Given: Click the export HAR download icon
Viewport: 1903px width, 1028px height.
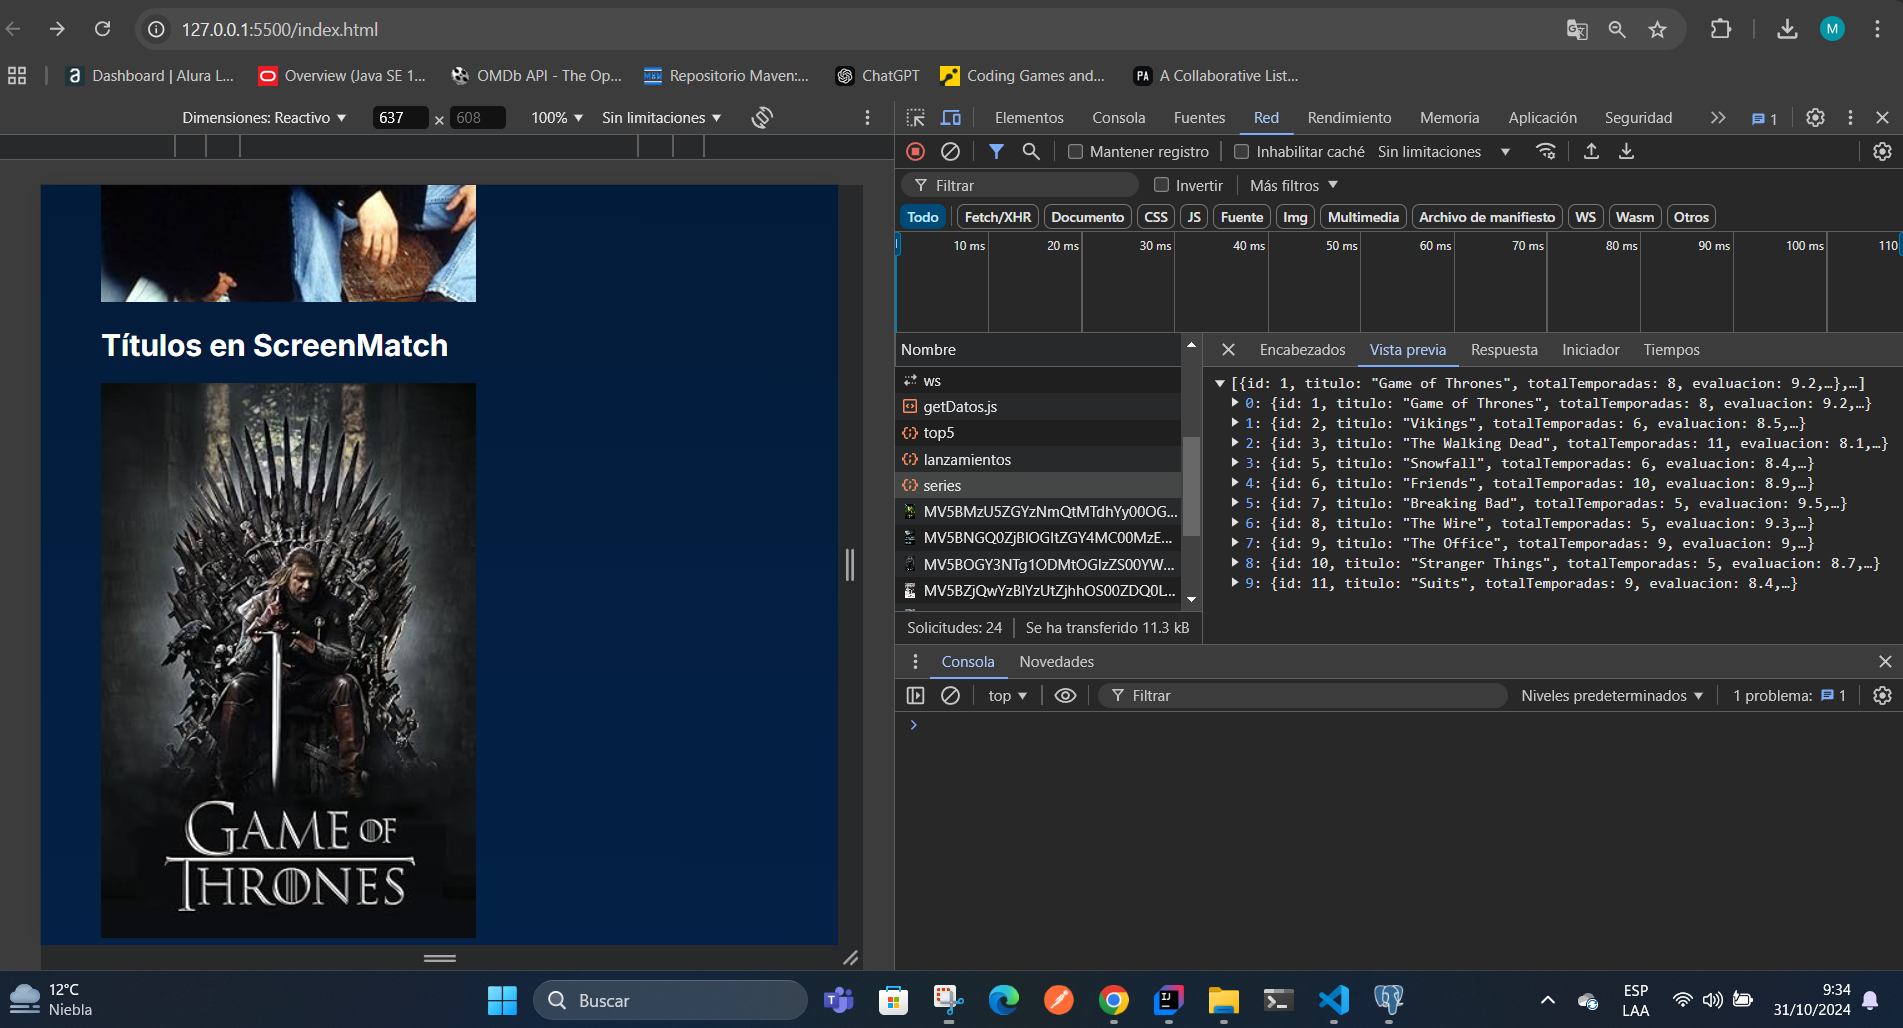Looking at the screenshot, I should 1626,151.
